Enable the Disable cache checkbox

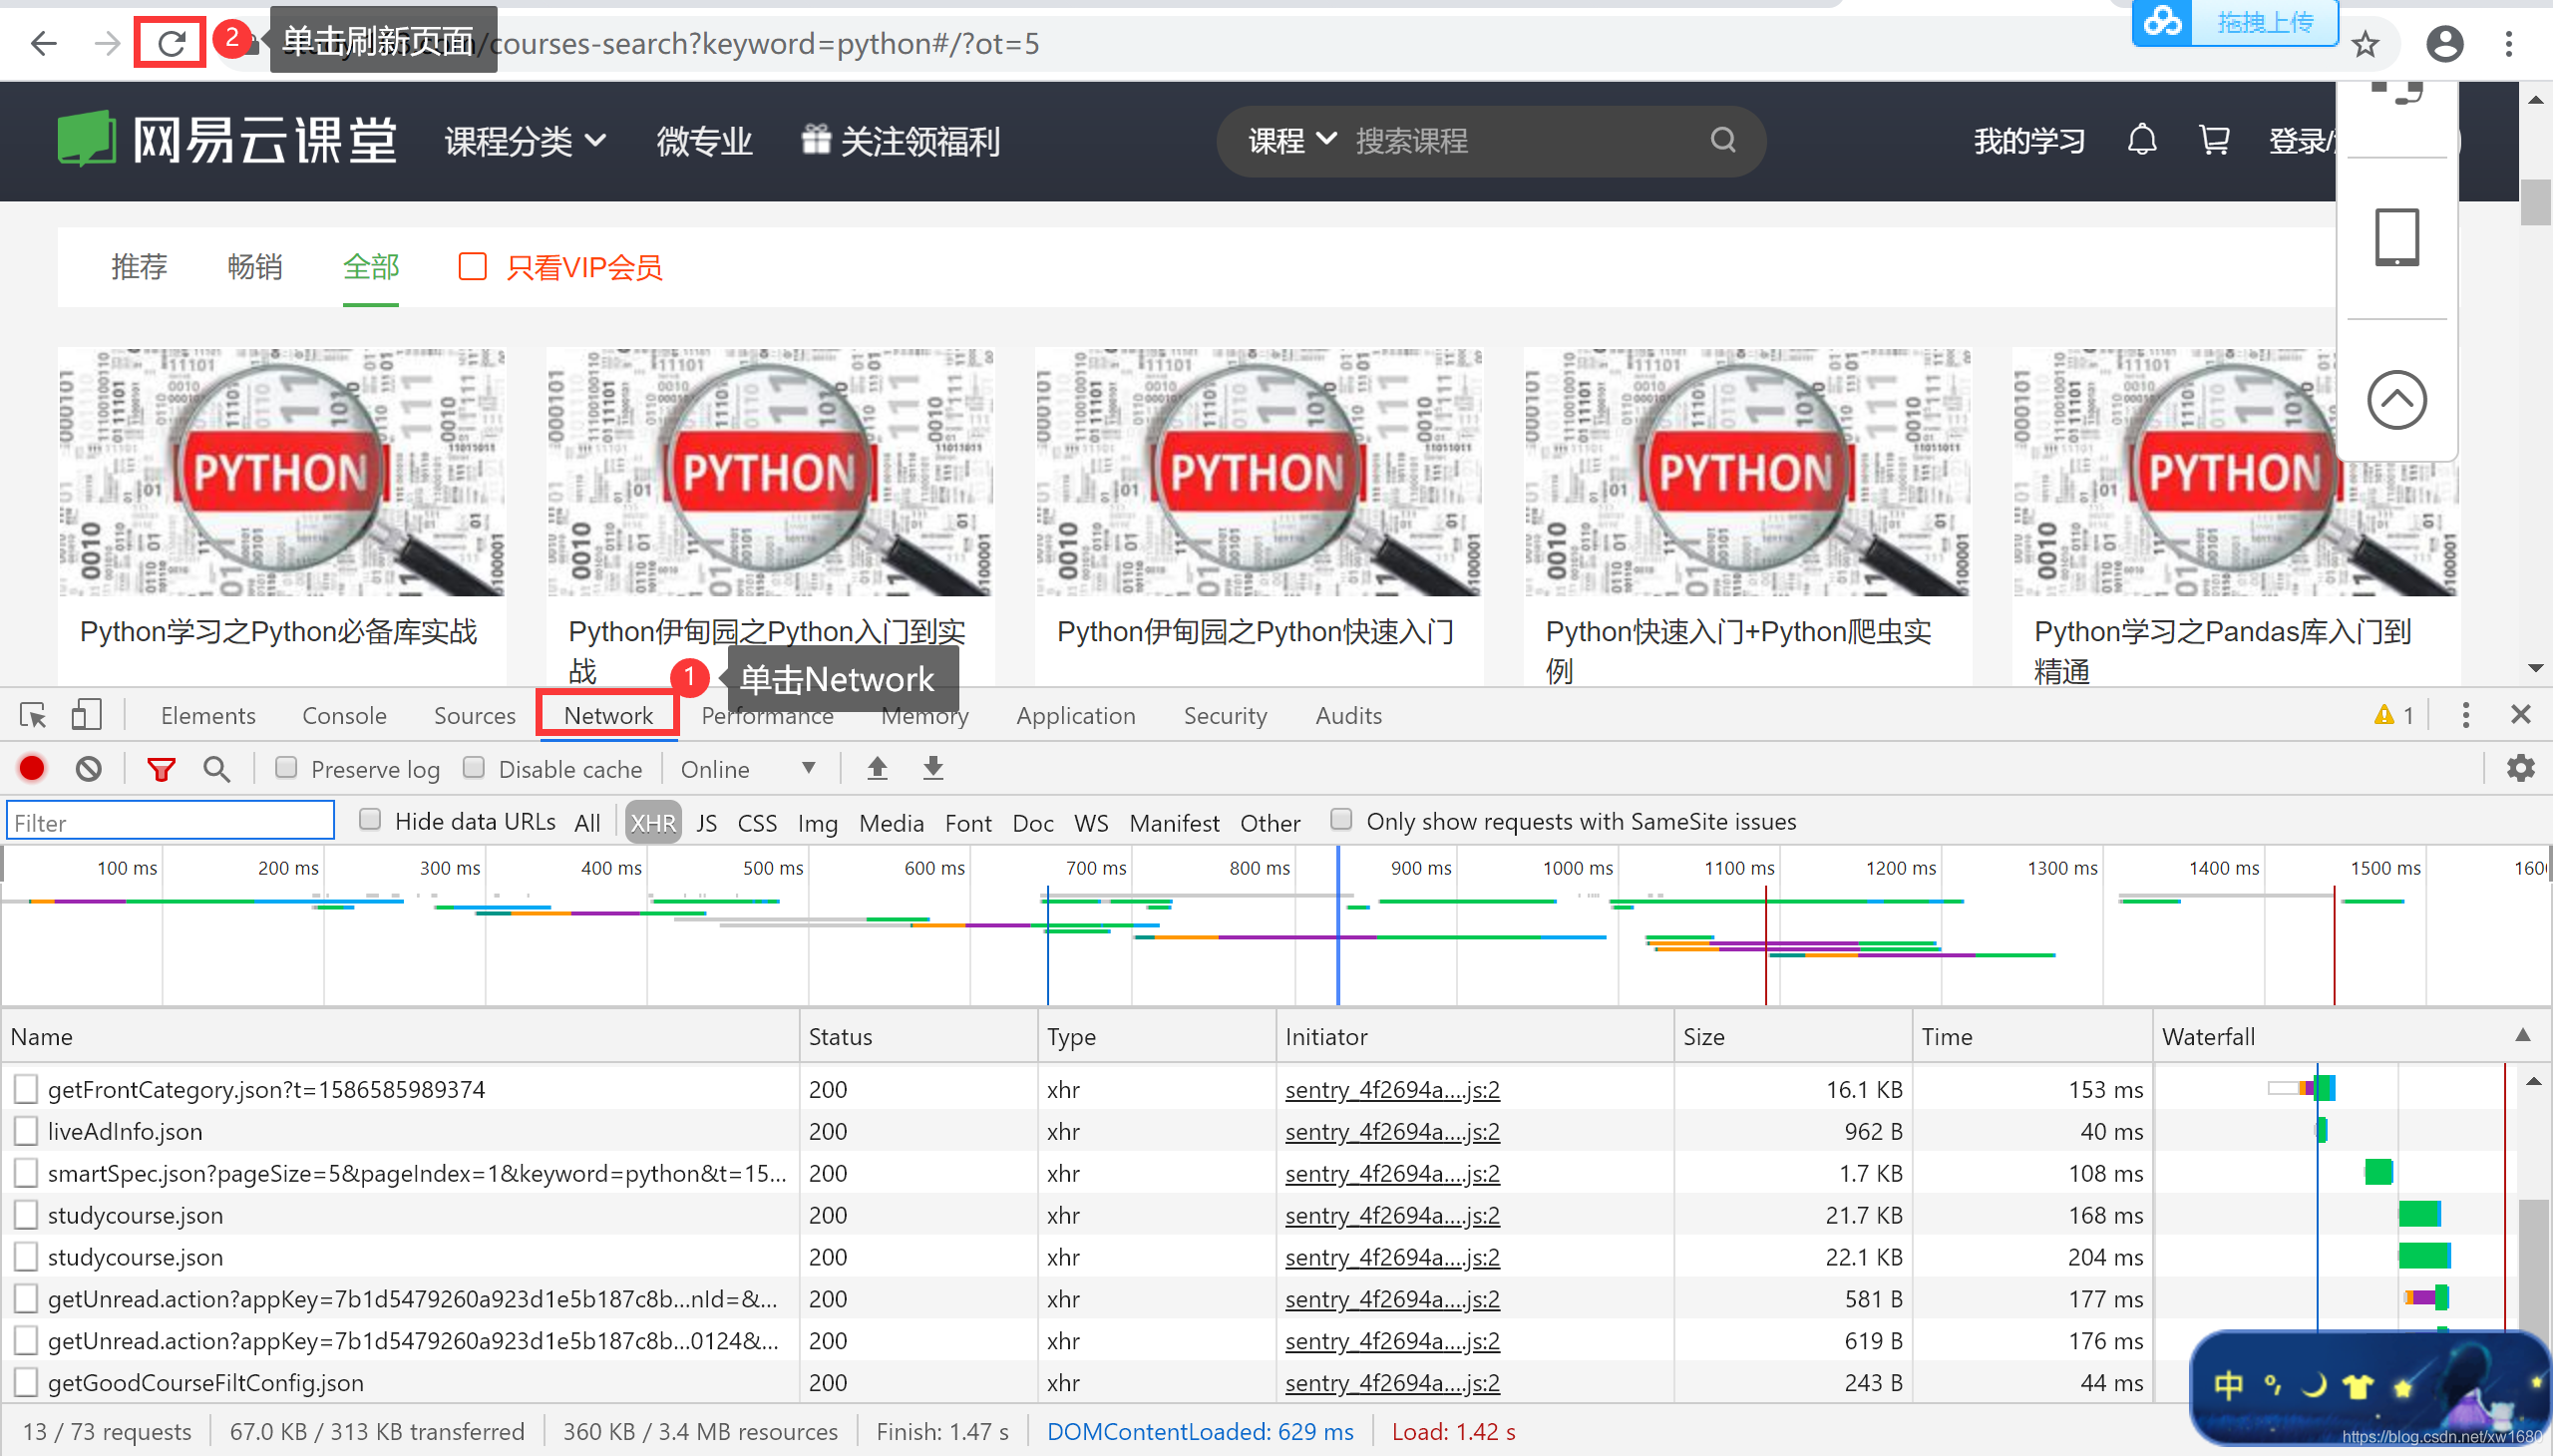[x=474, y=767]
